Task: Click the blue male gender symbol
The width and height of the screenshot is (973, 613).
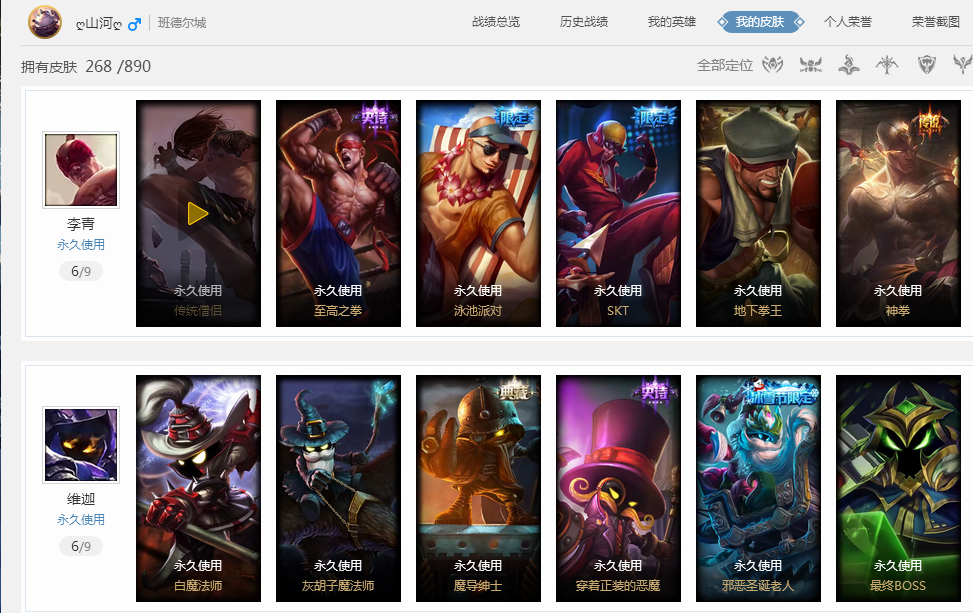Action: pyautogui.click(x=134, y=24)
